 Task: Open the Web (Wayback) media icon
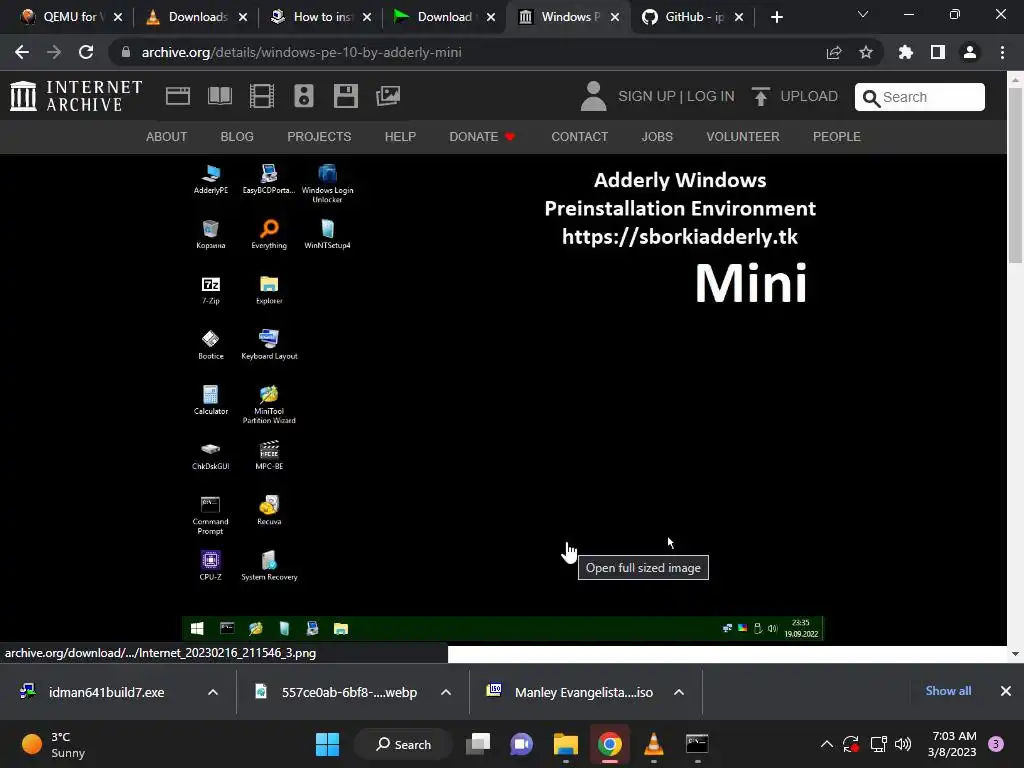click(178, 96)
